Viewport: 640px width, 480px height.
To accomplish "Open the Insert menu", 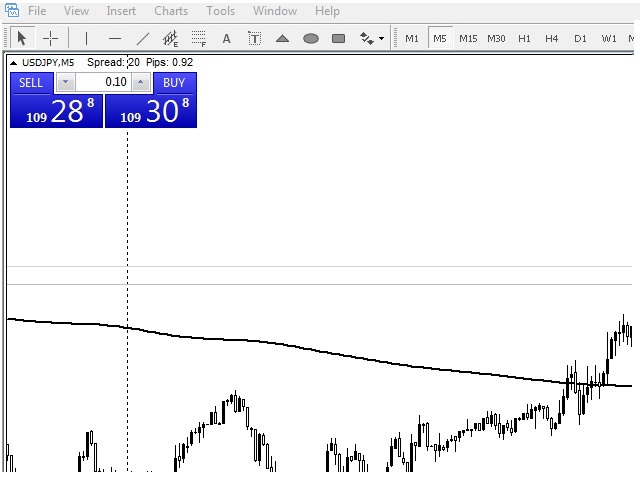I will tap(121, 11).
